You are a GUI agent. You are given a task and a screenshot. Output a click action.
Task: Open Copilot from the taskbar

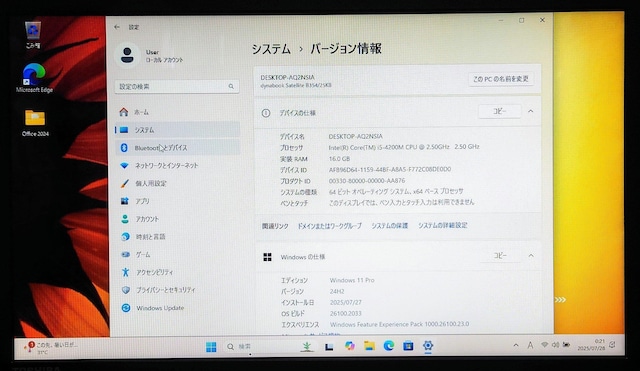tap(349, 346)
